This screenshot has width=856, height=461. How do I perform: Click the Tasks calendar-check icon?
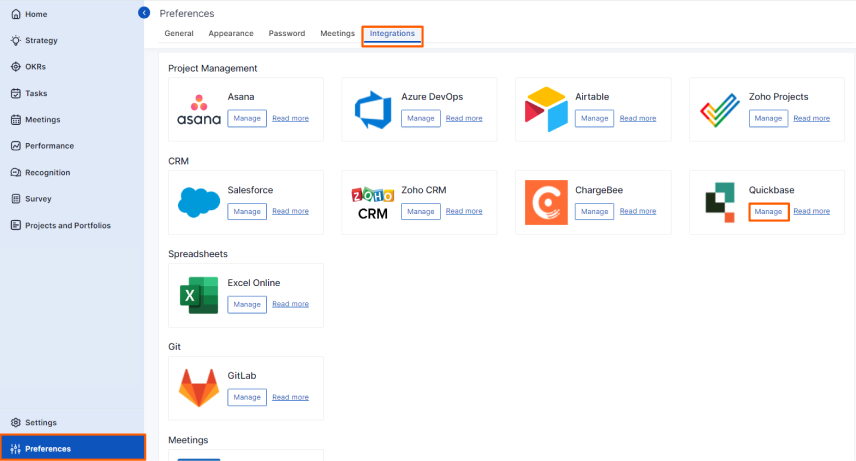(x=16, y=93)
